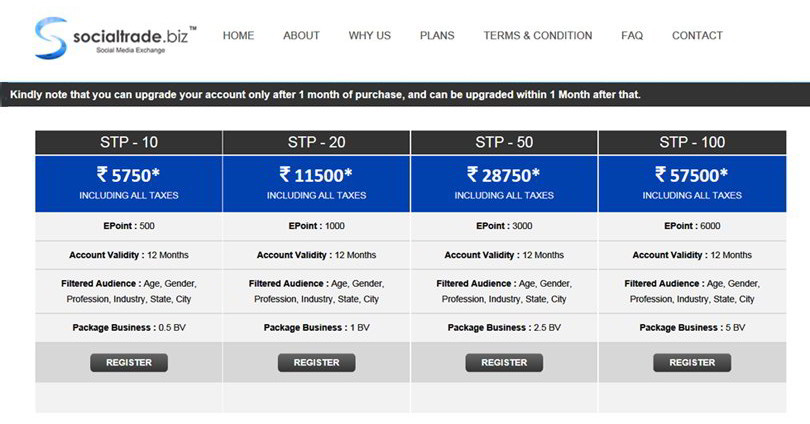Register for the STP - 10 plan

click(129, 362)
